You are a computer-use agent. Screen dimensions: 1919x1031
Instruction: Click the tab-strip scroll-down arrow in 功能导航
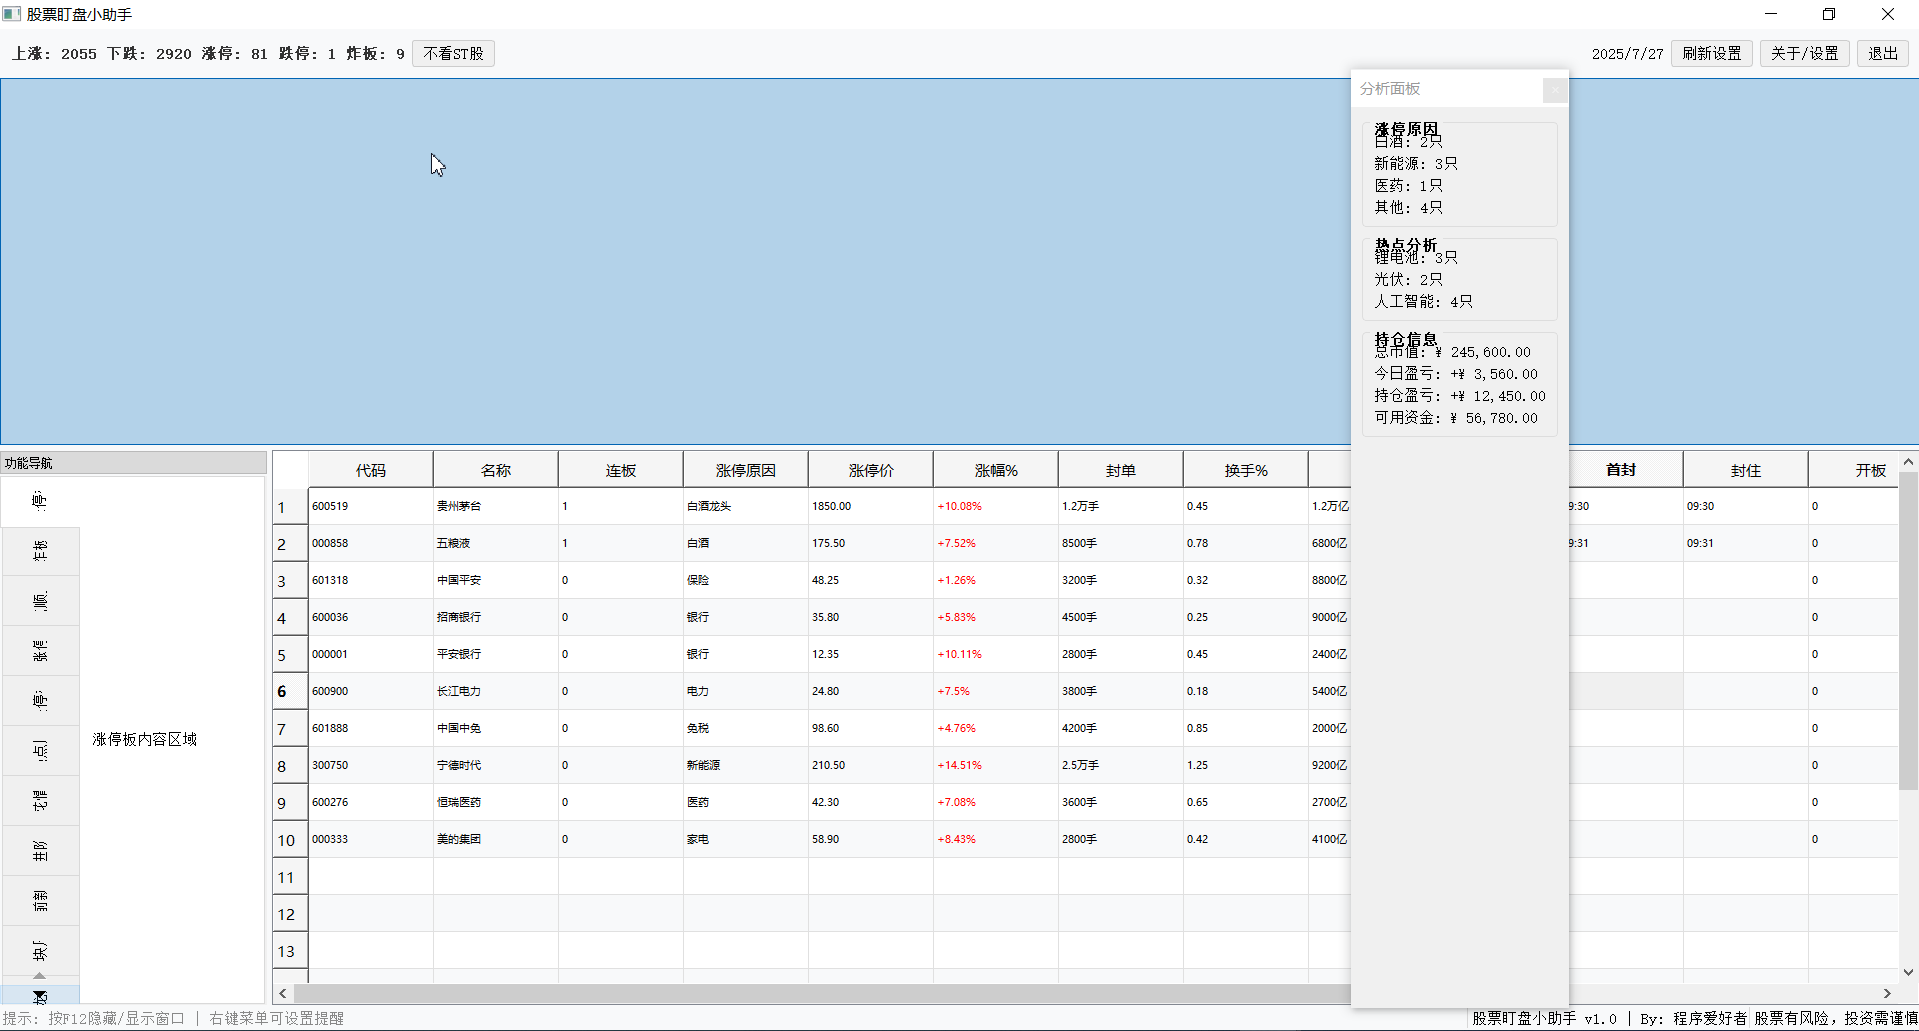40,996
